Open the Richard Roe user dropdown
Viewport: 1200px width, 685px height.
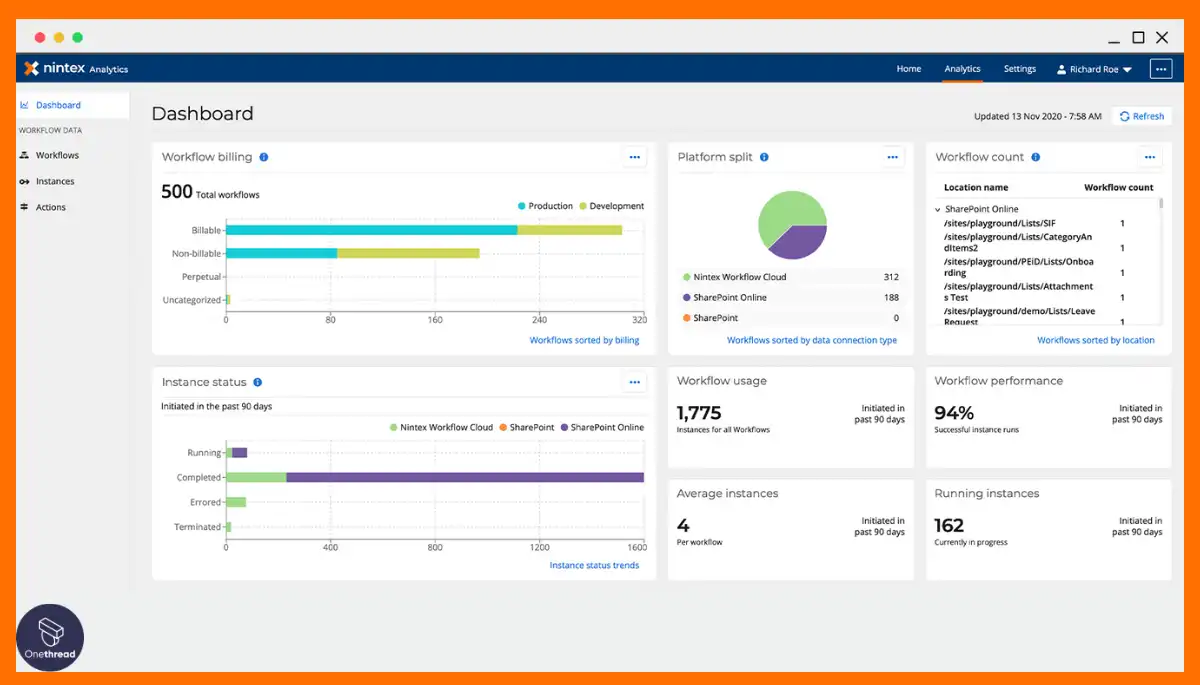click(x=1094, y=69)
